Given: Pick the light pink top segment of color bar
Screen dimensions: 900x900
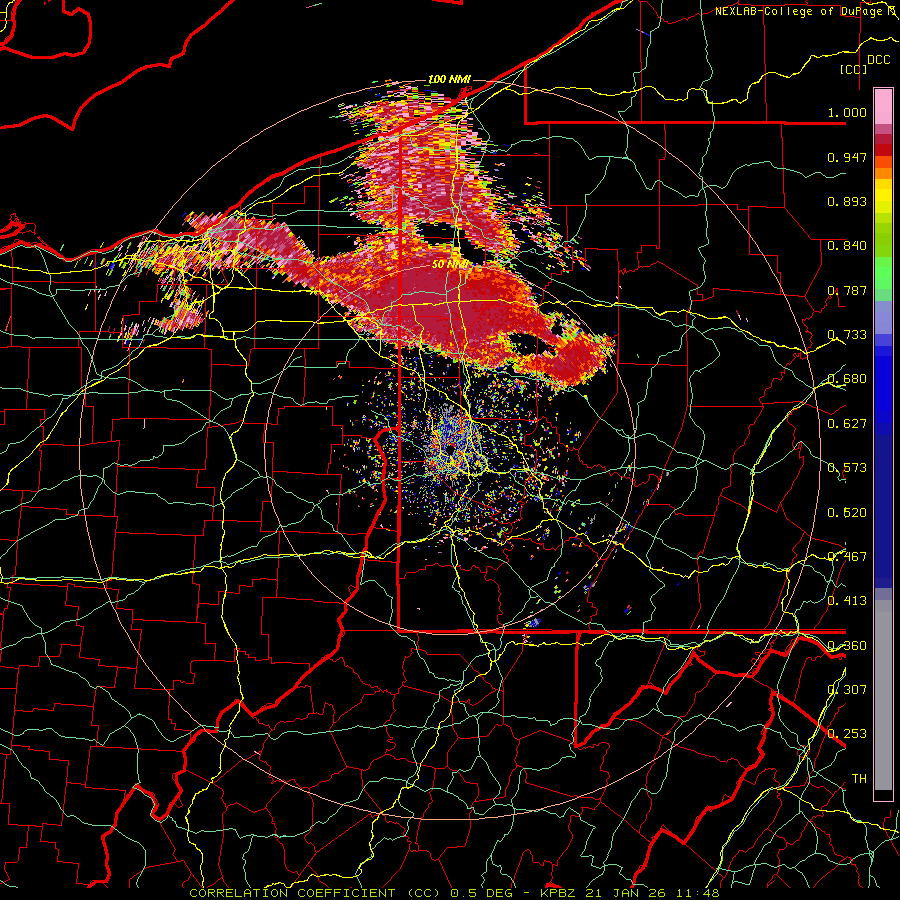Looking at the screenshot, I should [883, 106].
